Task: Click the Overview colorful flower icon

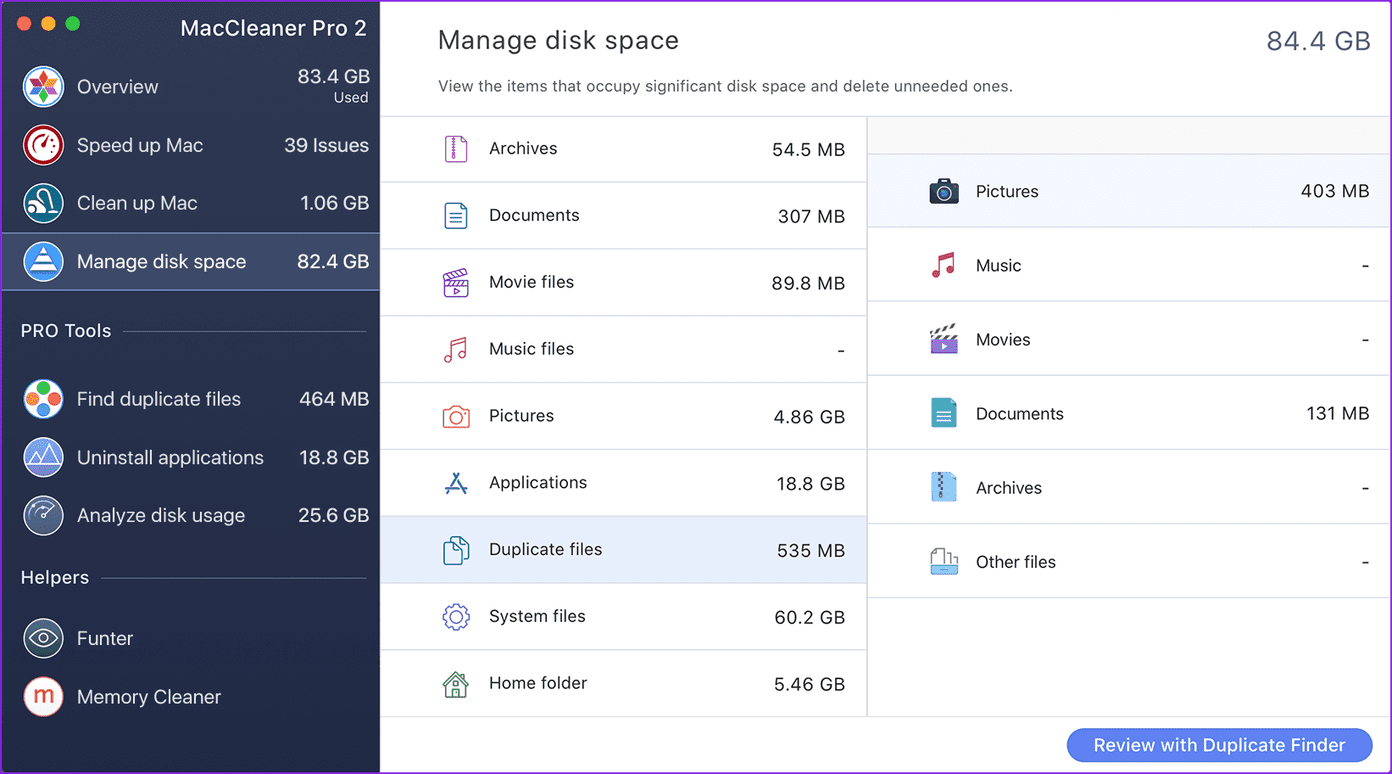Action: pyautogui.click(x=44, y=87)
